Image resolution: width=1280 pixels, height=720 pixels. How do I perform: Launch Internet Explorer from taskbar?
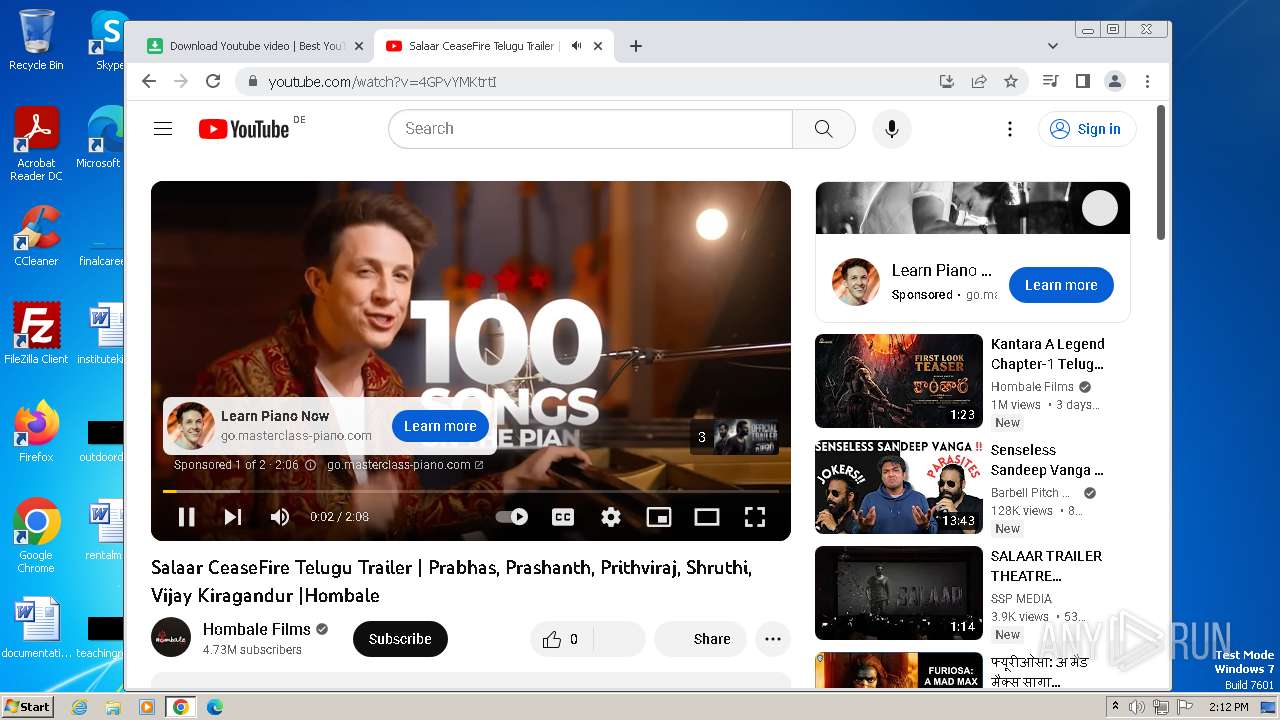79,707
